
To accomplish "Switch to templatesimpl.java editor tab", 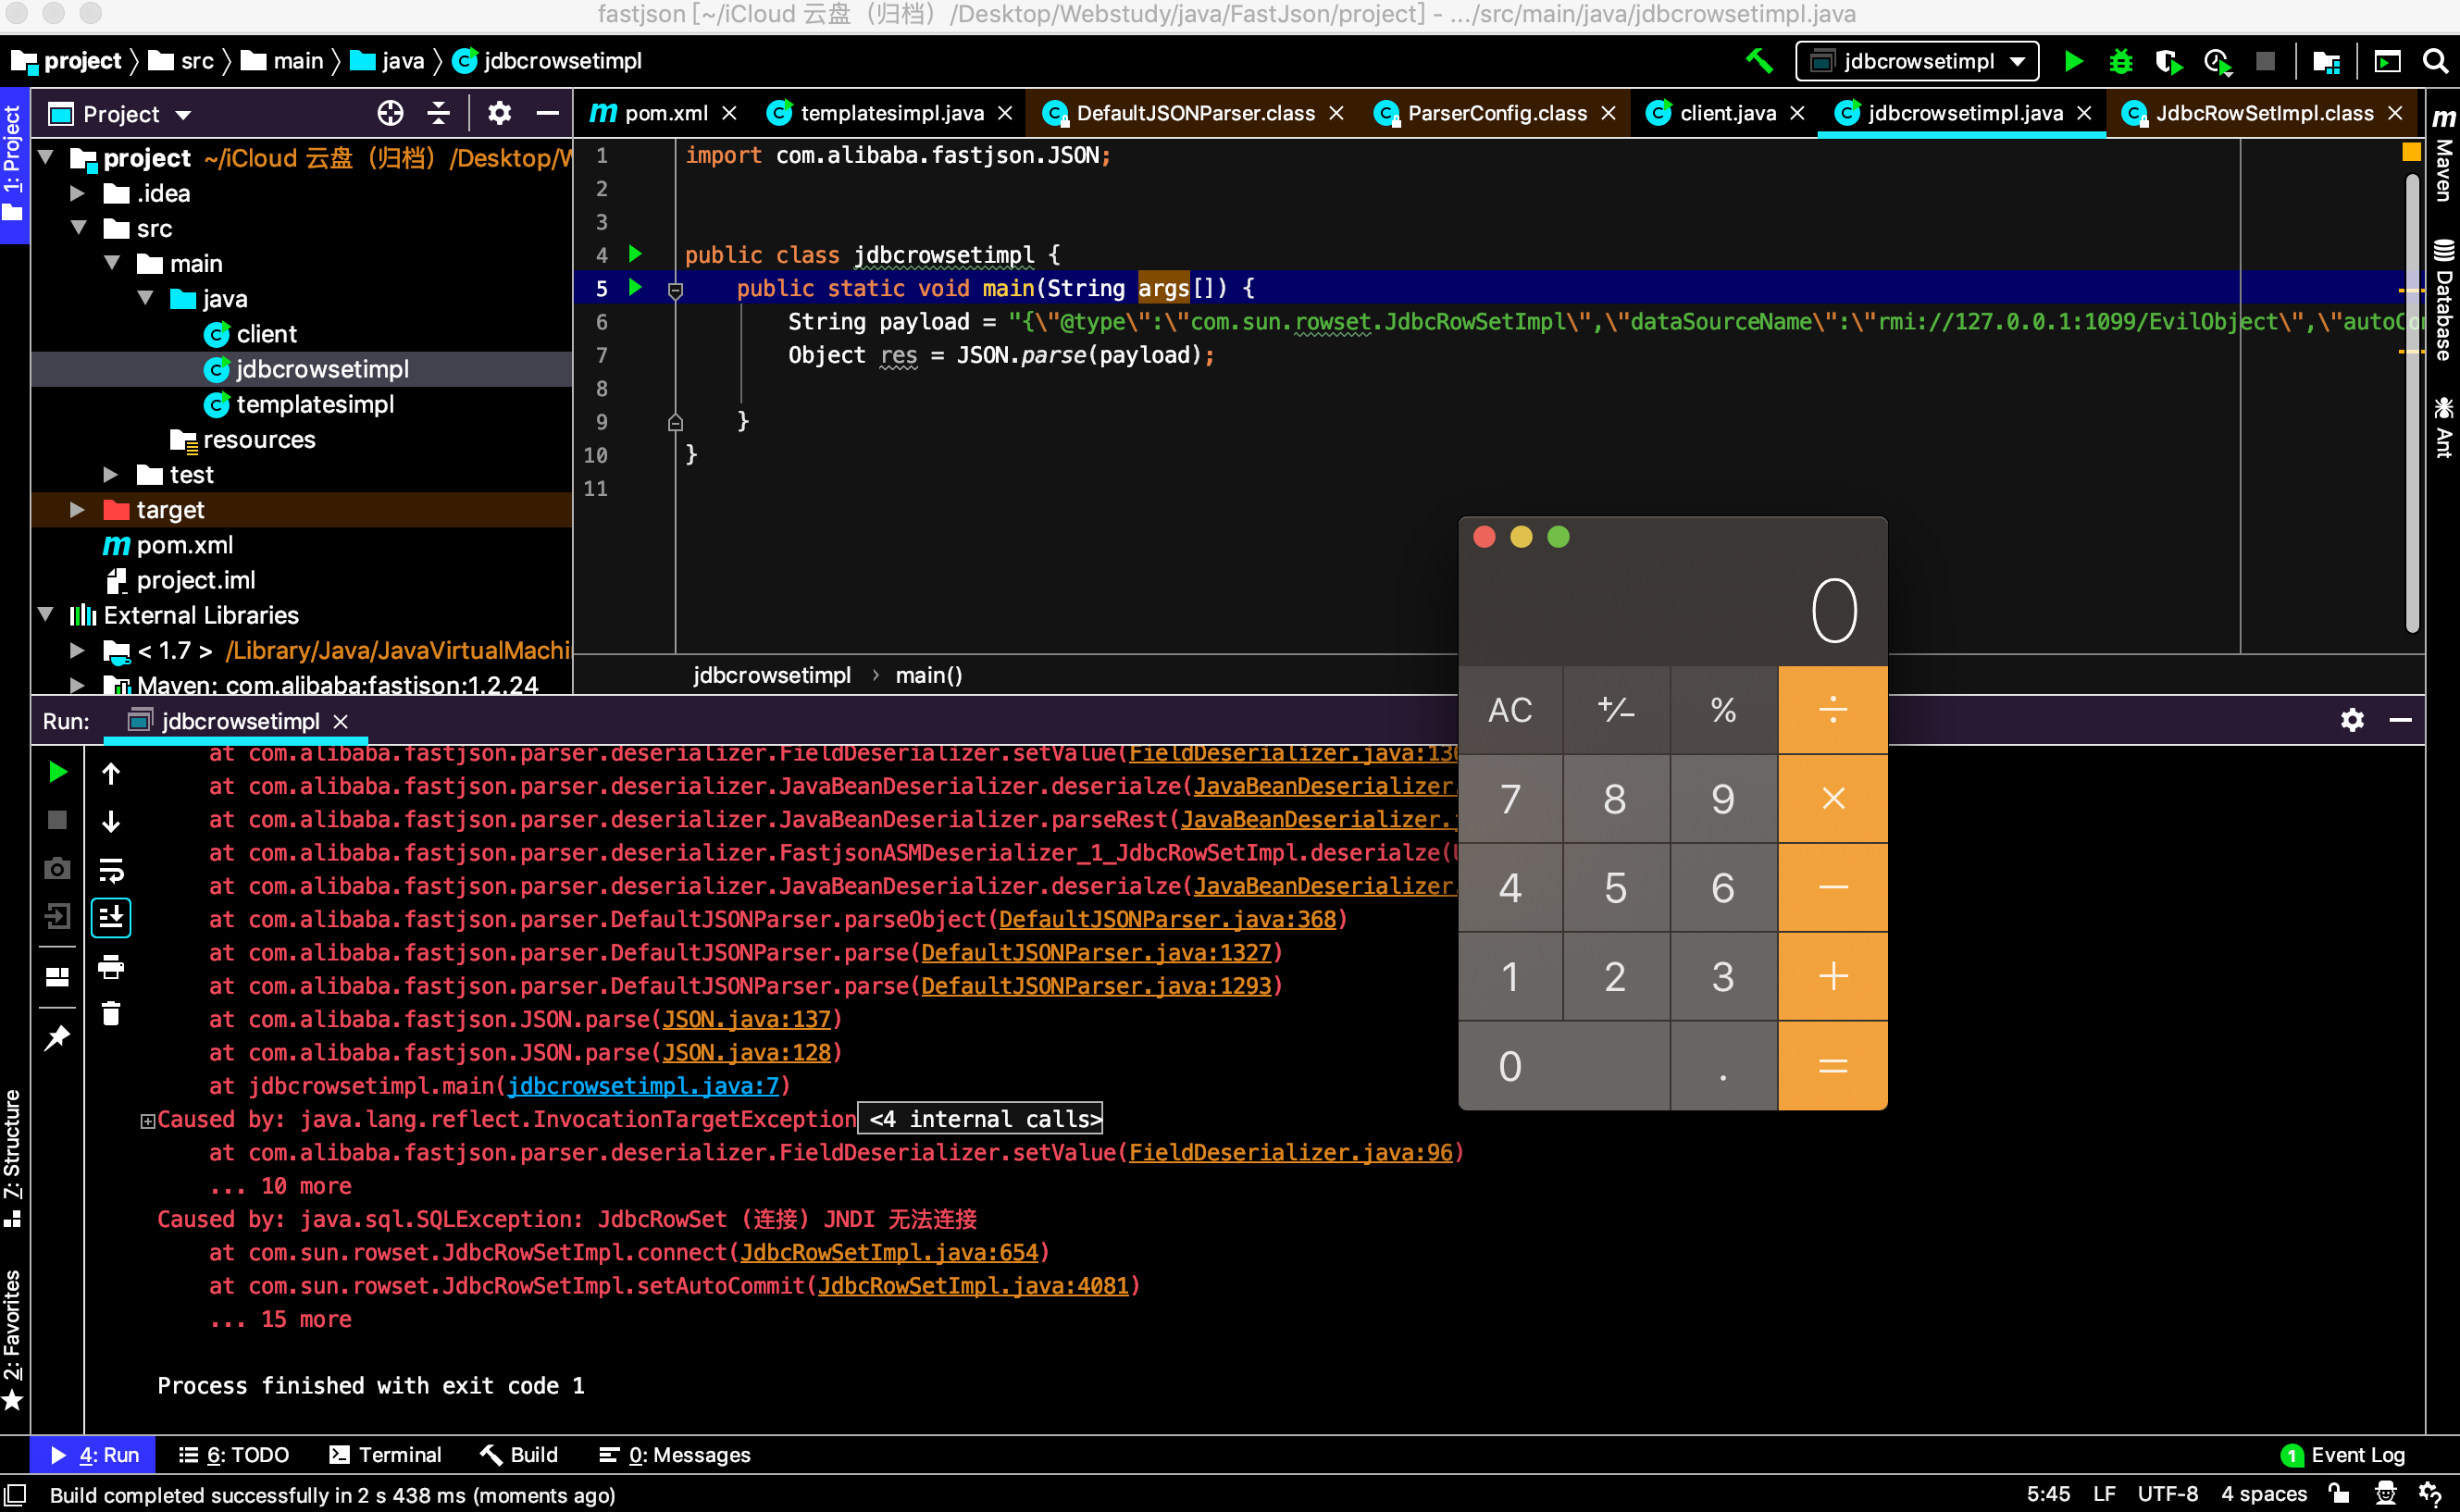I will [x=890, y=113].
